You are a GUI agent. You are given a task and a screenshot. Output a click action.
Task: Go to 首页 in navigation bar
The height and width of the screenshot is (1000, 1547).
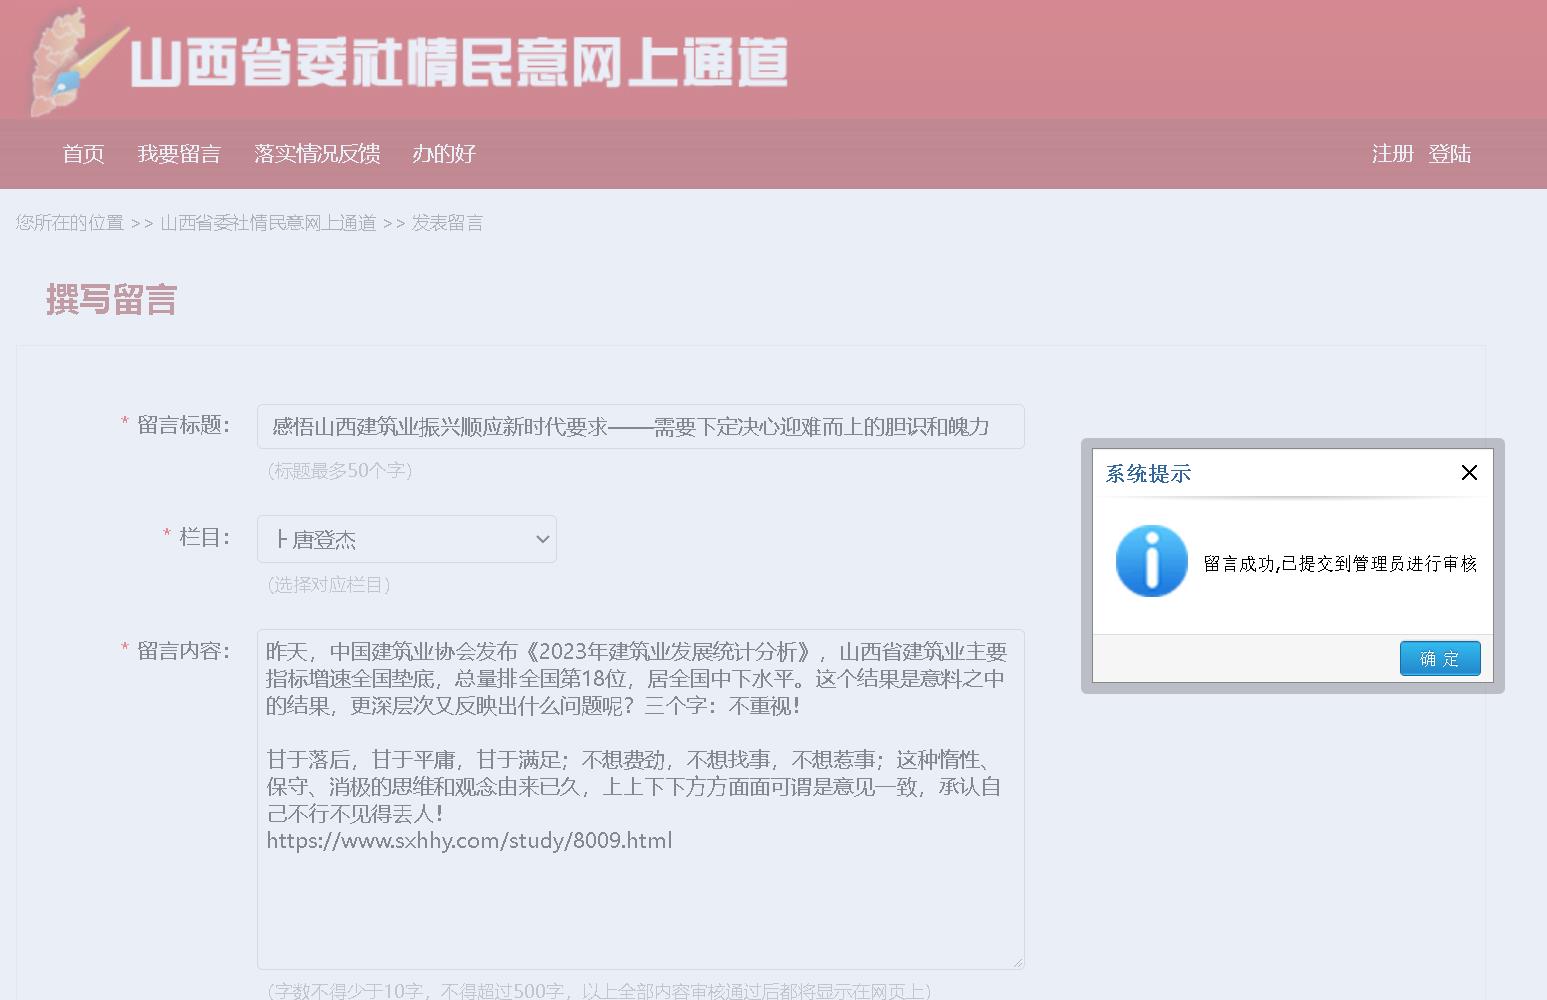coord(83,154)
